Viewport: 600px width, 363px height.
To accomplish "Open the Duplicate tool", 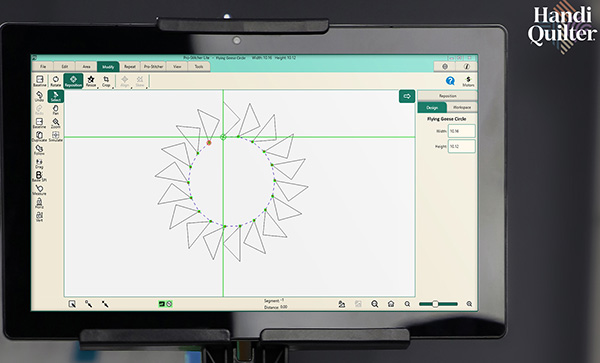I will [x=39, y=137].
